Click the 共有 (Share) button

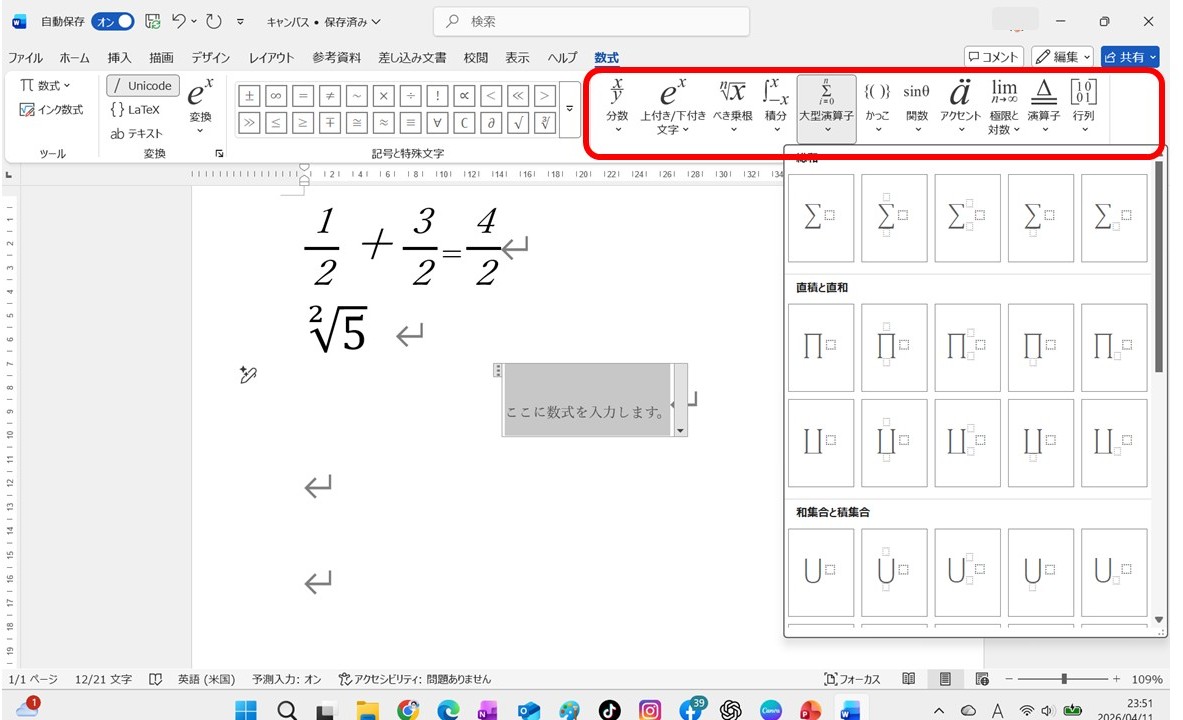tap(1129, 57)
